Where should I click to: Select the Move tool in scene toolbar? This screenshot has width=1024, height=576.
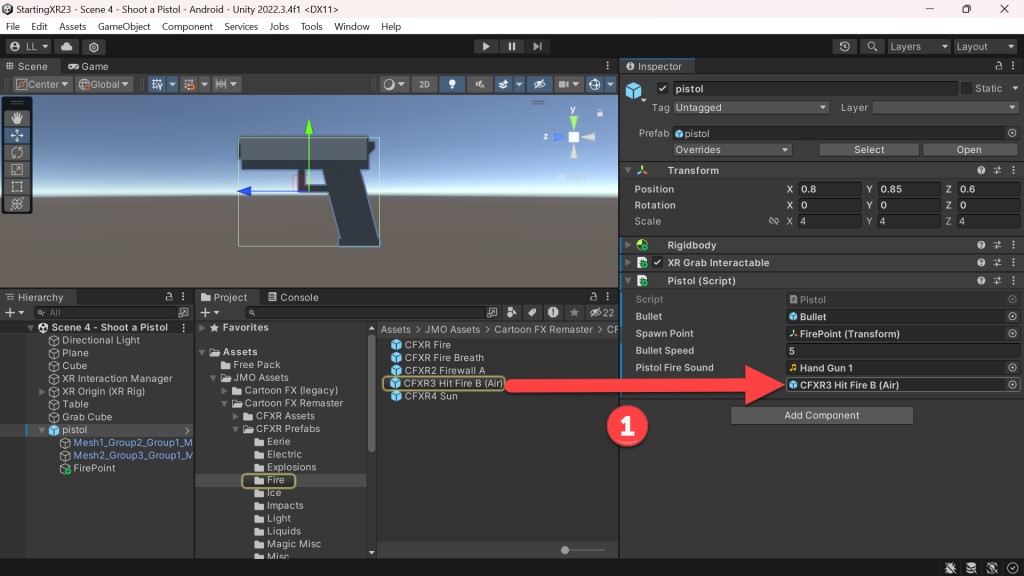click(x=17, y=135)
